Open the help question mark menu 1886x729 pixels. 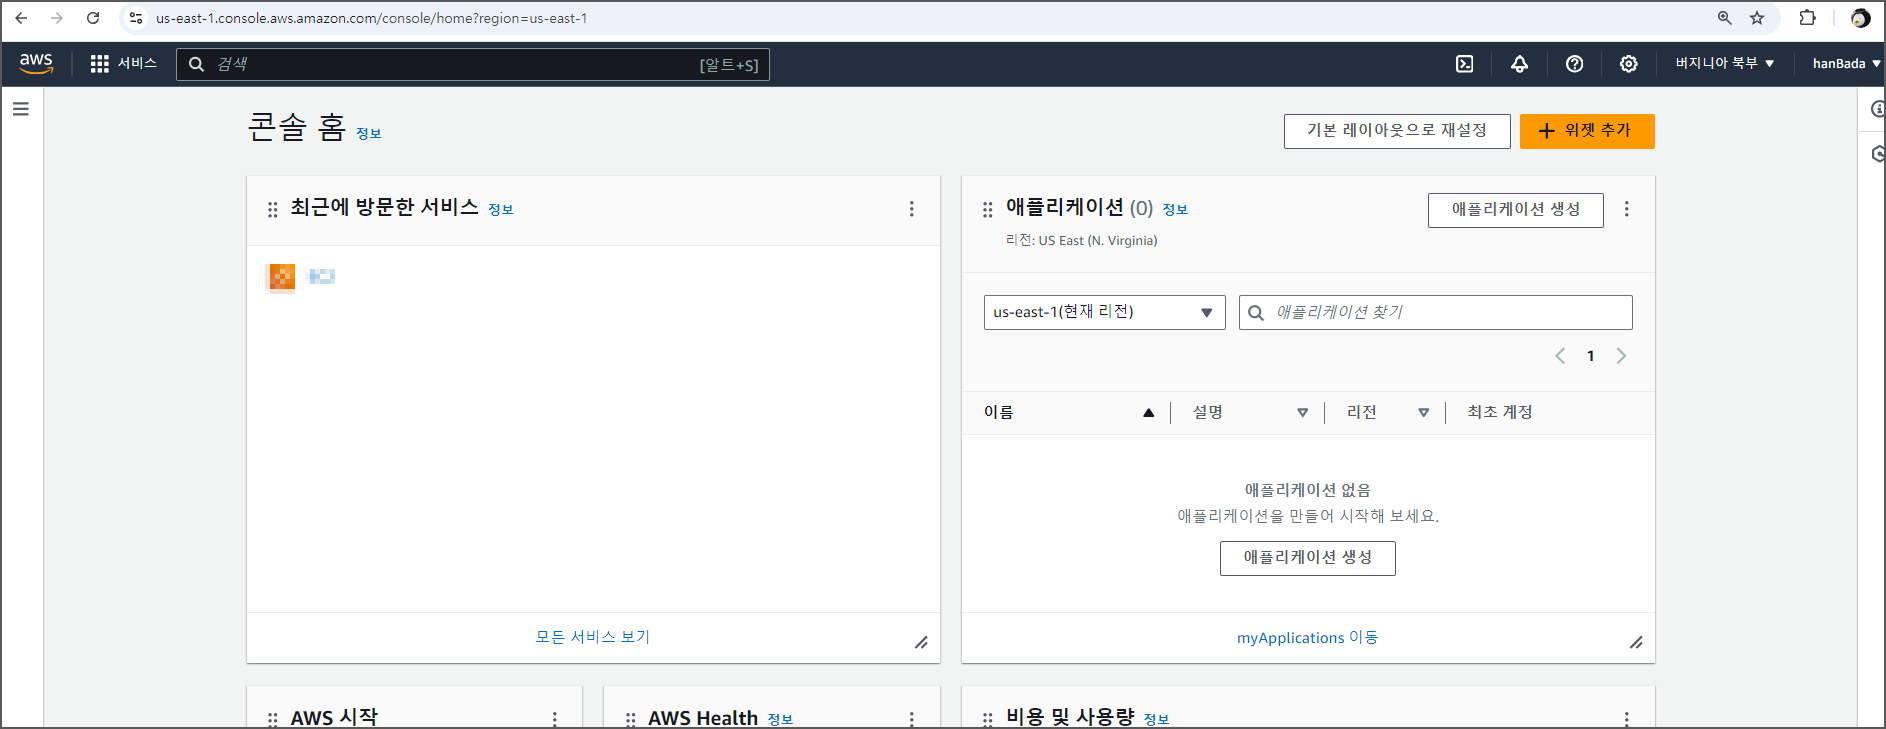point(1574,64)
